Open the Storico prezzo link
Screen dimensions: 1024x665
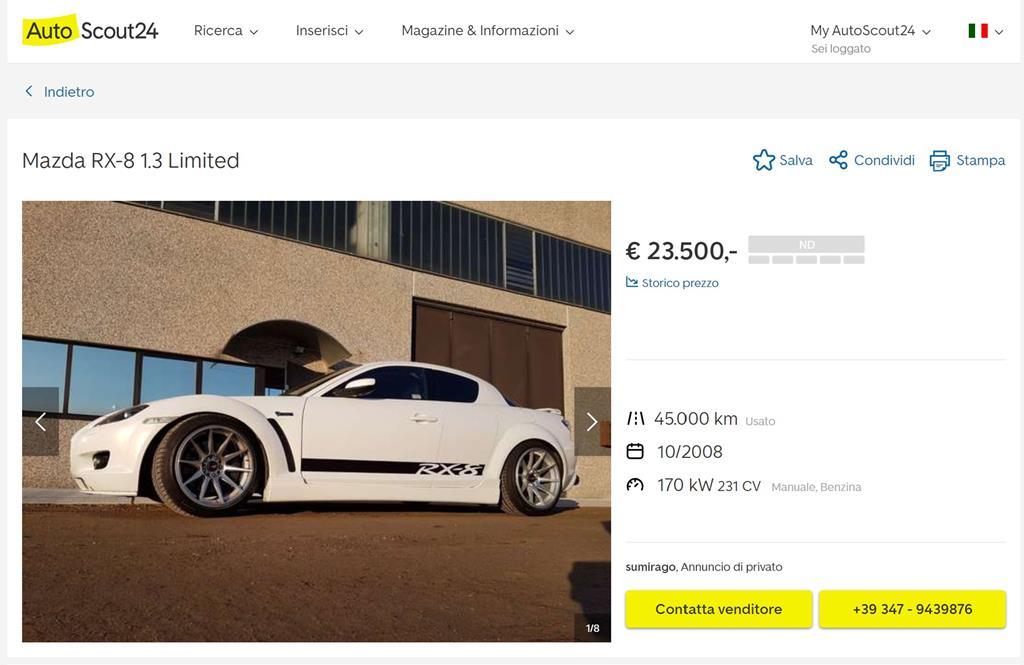coord(680,283)
